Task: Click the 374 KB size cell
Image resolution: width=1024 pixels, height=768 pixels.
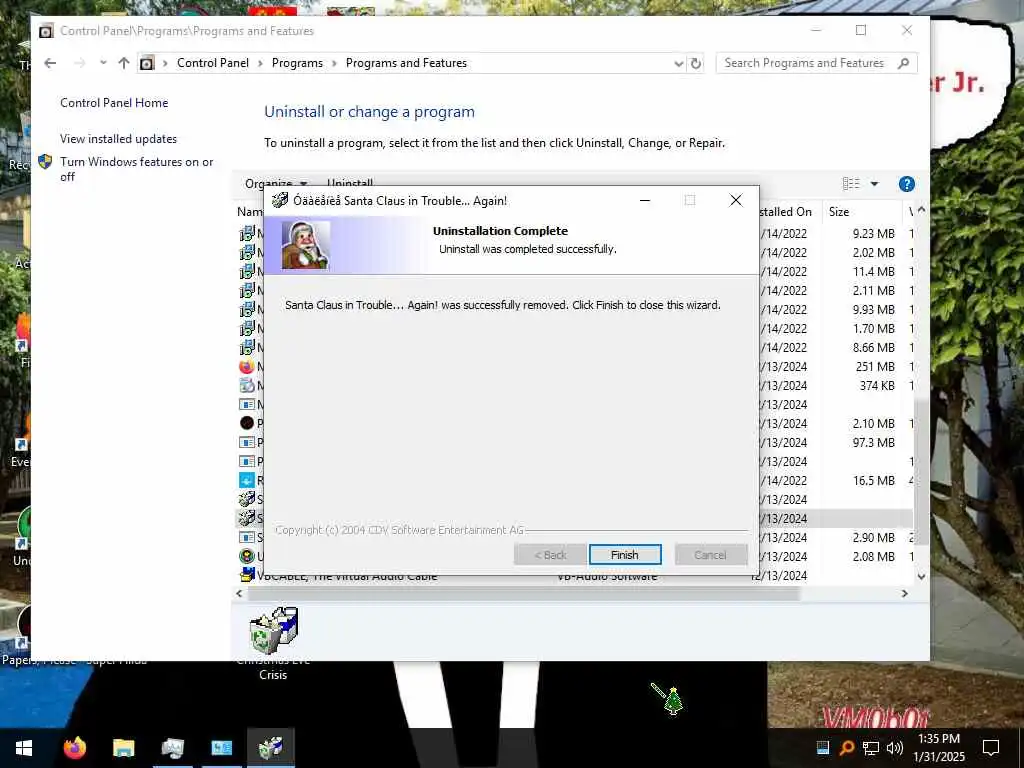Action: (877, 385)
